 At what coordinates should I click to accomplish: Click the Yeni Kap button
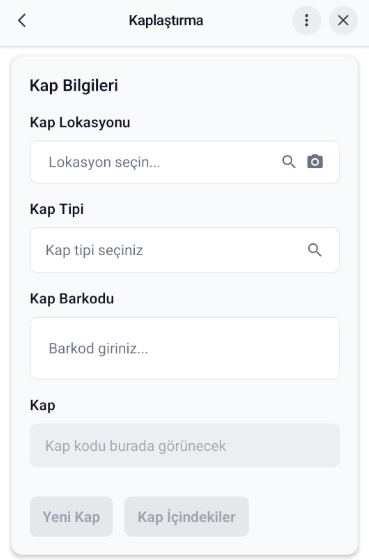[71, 516]
